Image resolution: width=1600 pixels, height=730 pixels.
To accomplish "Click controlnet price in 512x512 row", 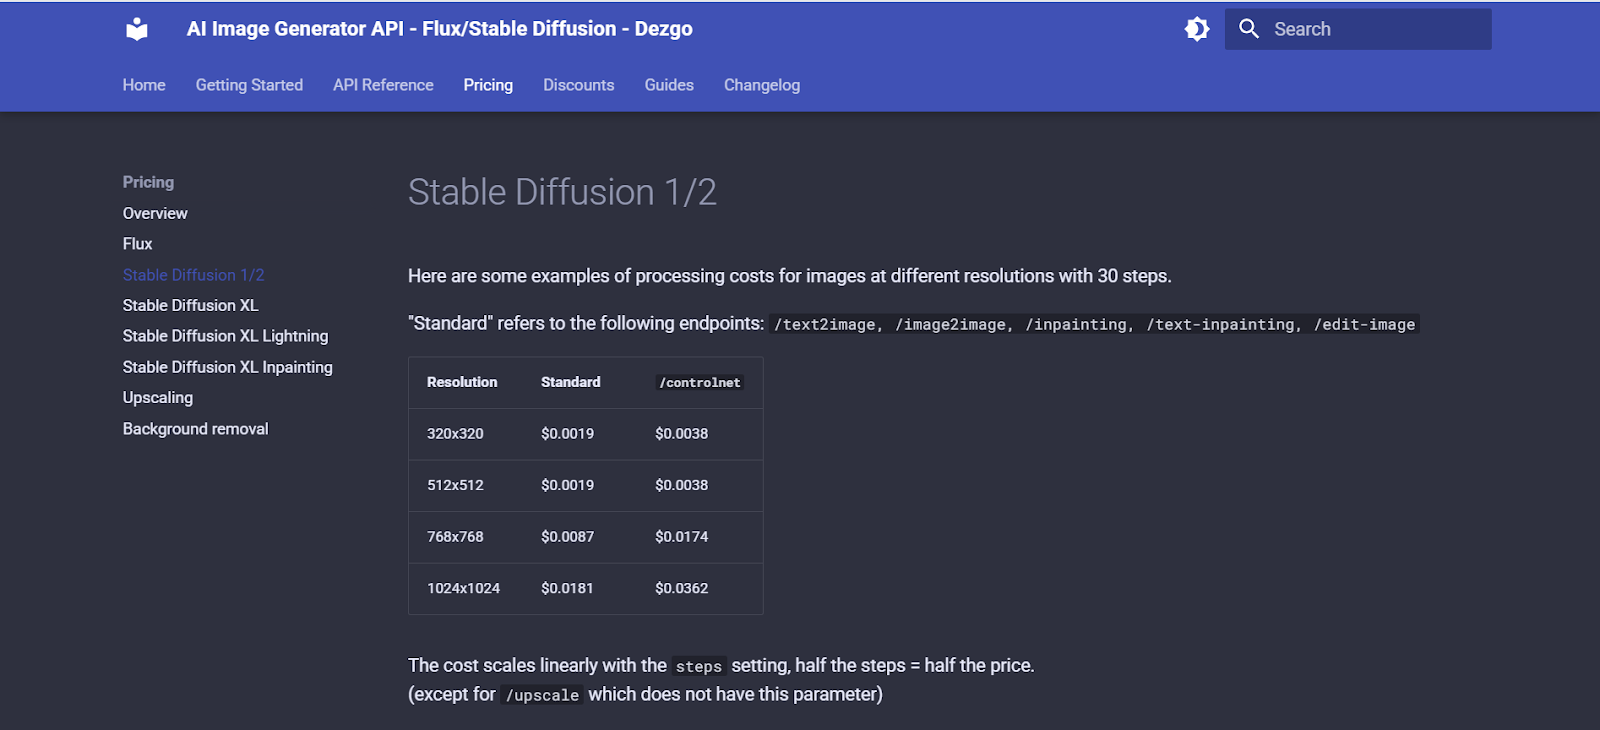I will [x=681, y=485].
